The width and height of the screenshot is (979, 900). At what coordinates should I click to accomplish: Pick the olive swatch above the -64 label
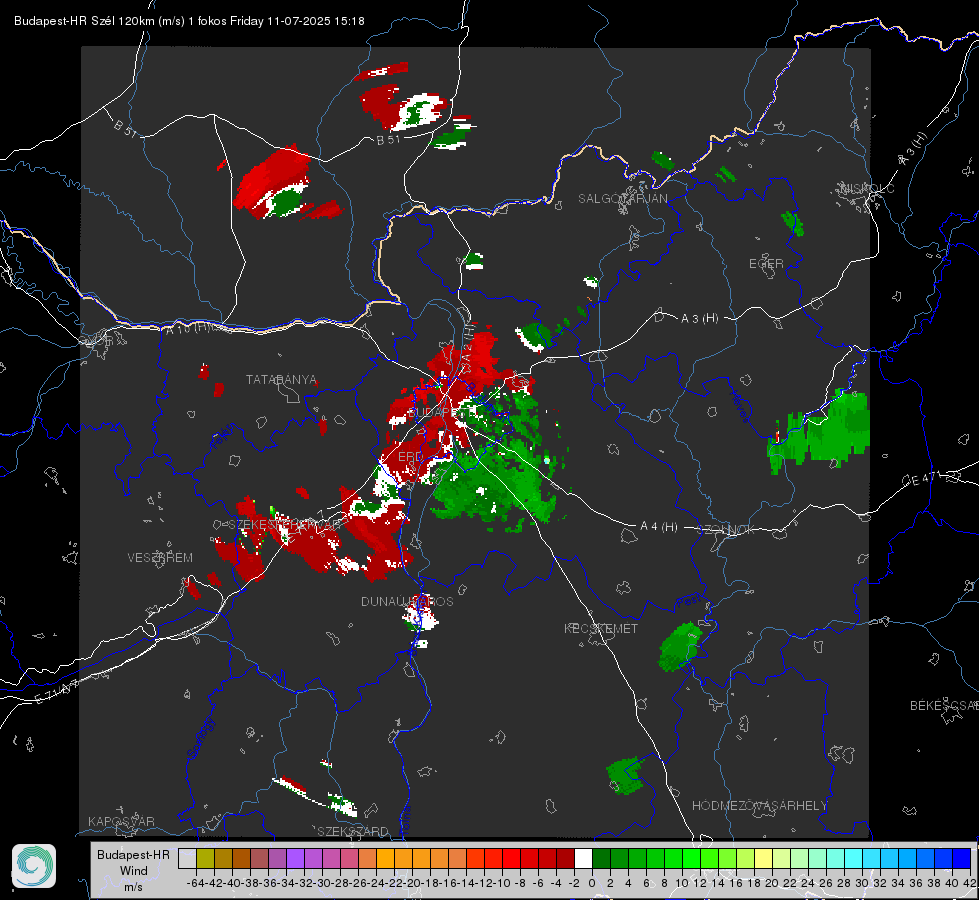[x=205, y=858]
